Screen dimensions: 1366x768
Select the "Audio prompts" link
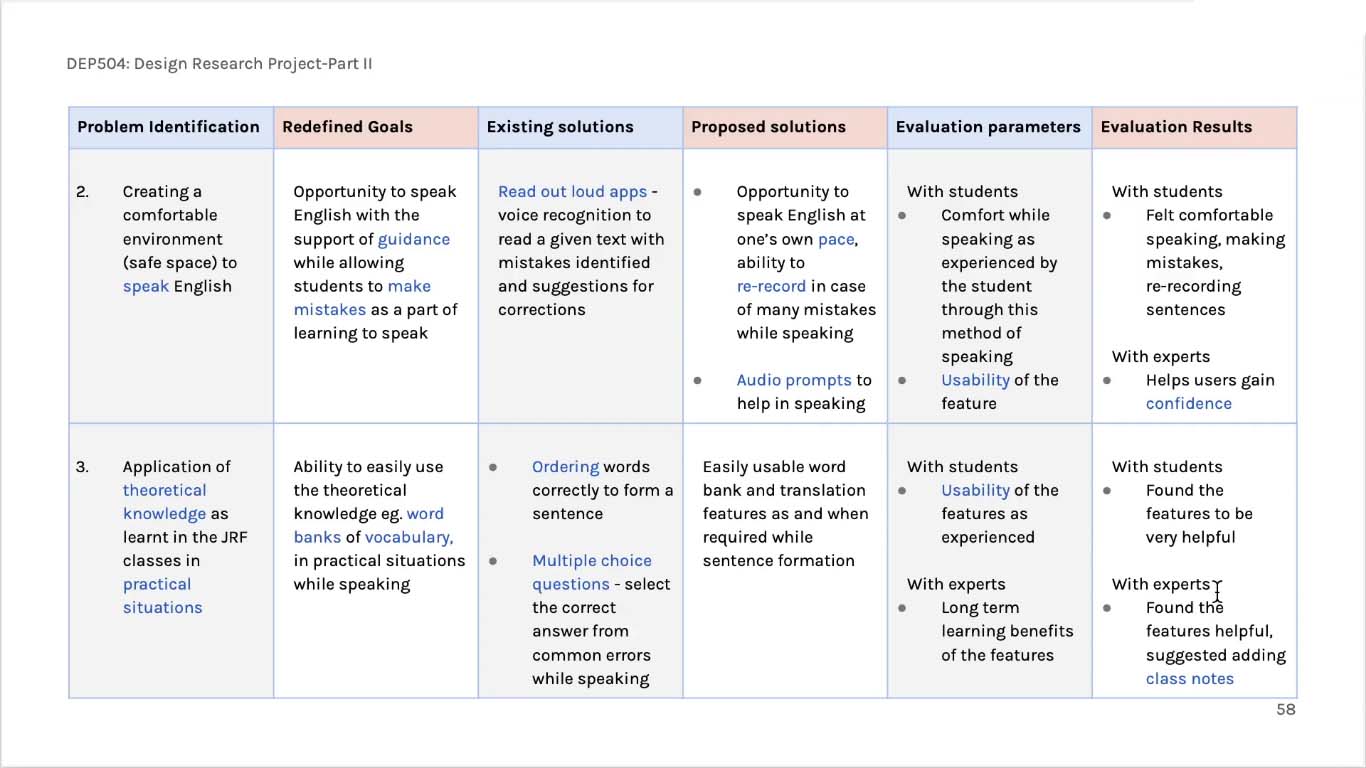793,380
